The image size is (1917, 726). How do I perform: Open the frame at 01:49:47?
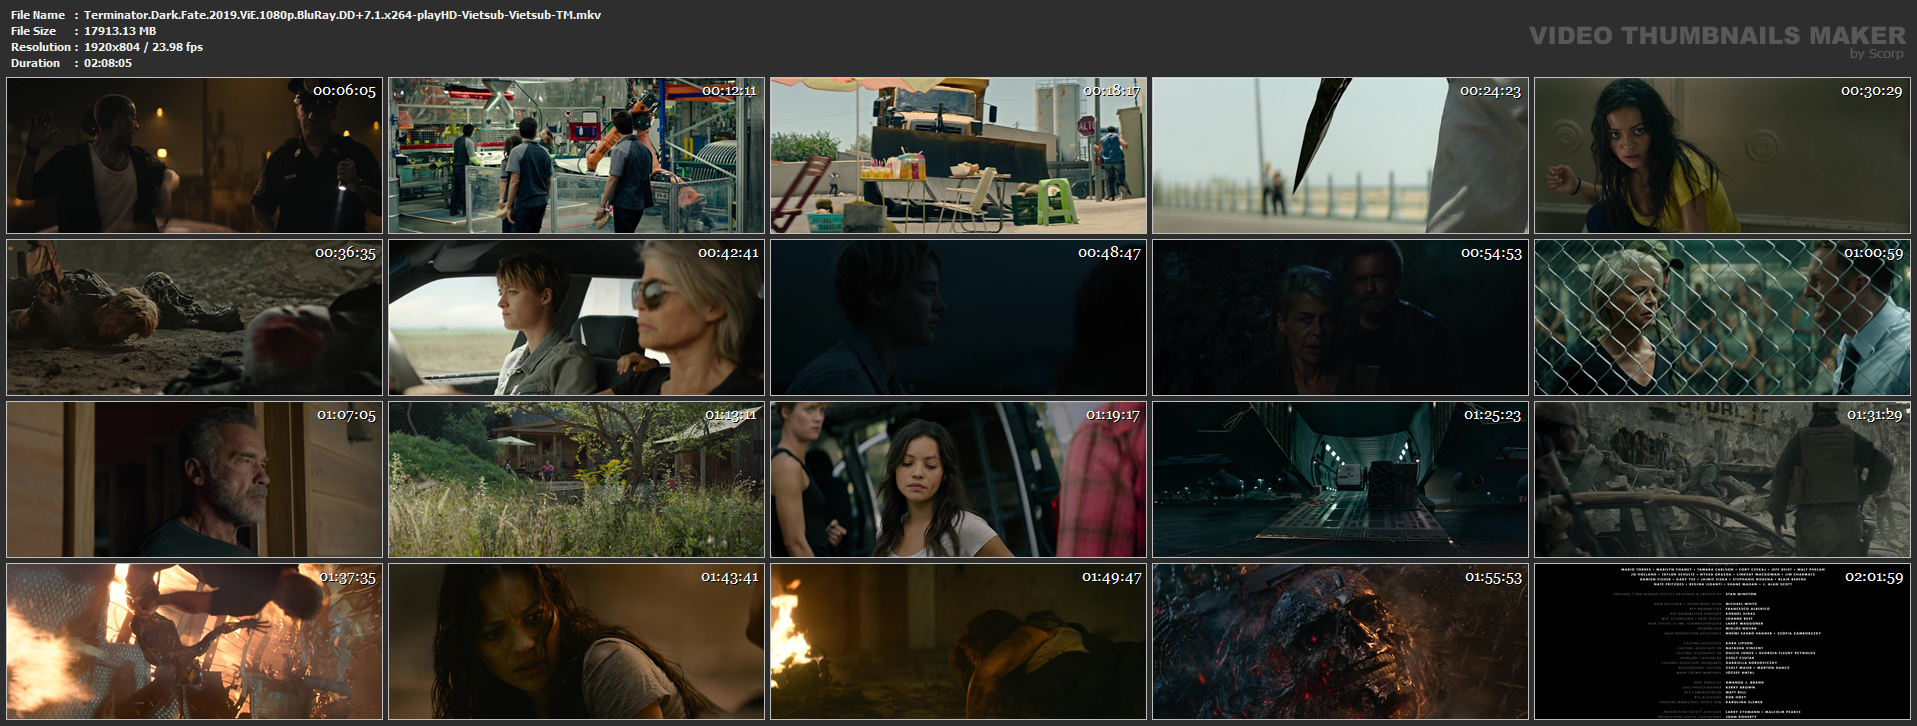tap(959, 642)
